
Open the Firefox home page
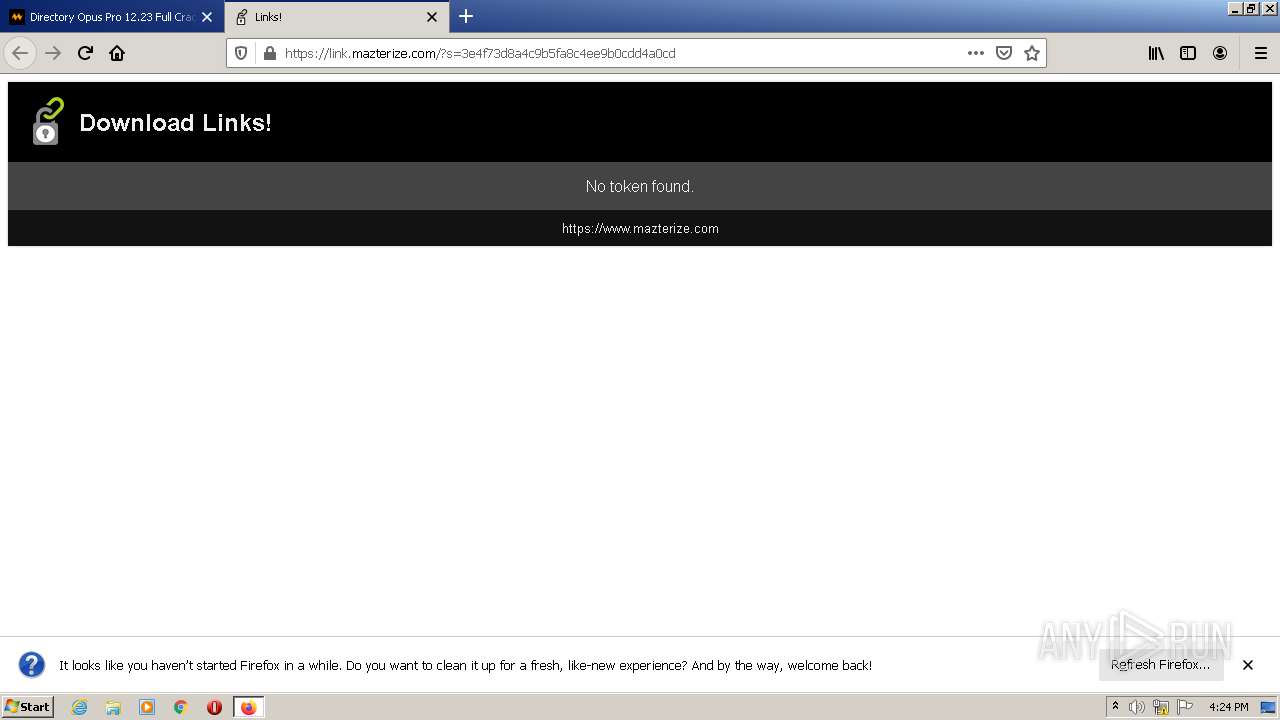[117, 53]
